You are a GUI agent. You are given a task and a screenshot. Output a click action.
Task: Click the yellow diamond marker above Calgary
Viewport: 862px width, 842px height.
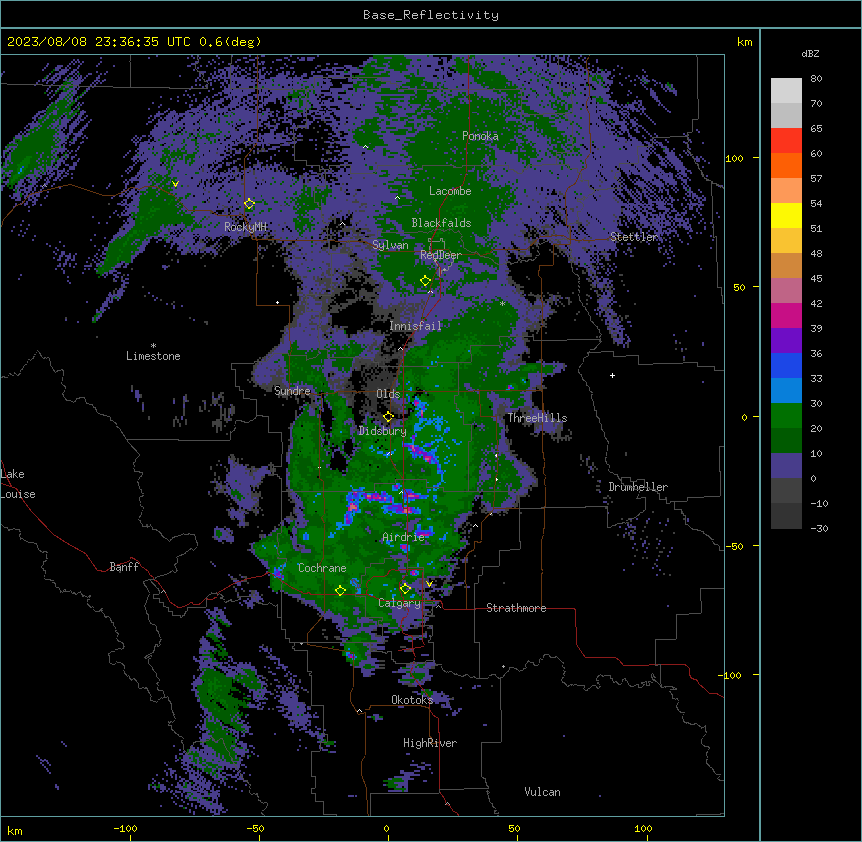coord(405,589)
